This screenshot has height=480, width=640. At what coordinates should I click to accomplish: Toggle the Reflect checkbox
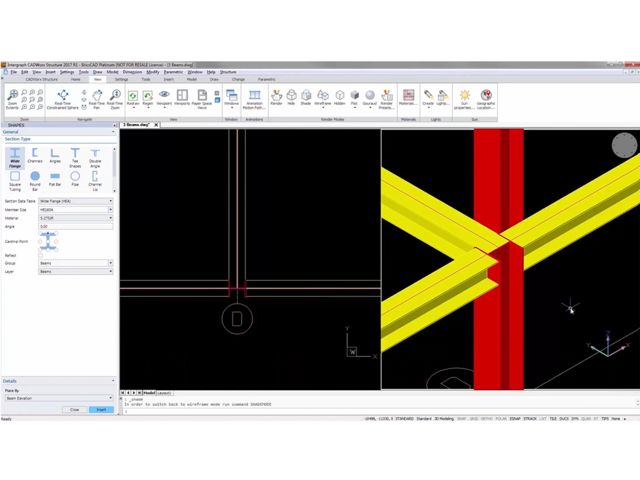tap(42, 255)
